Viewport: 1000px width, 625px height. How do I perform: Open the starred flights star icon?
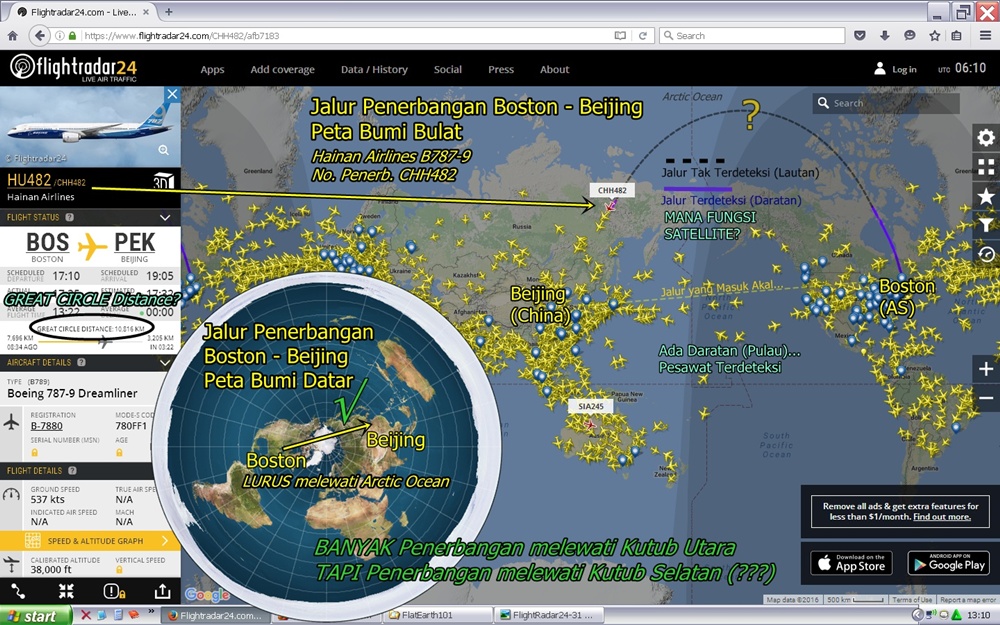coord(986,196)
